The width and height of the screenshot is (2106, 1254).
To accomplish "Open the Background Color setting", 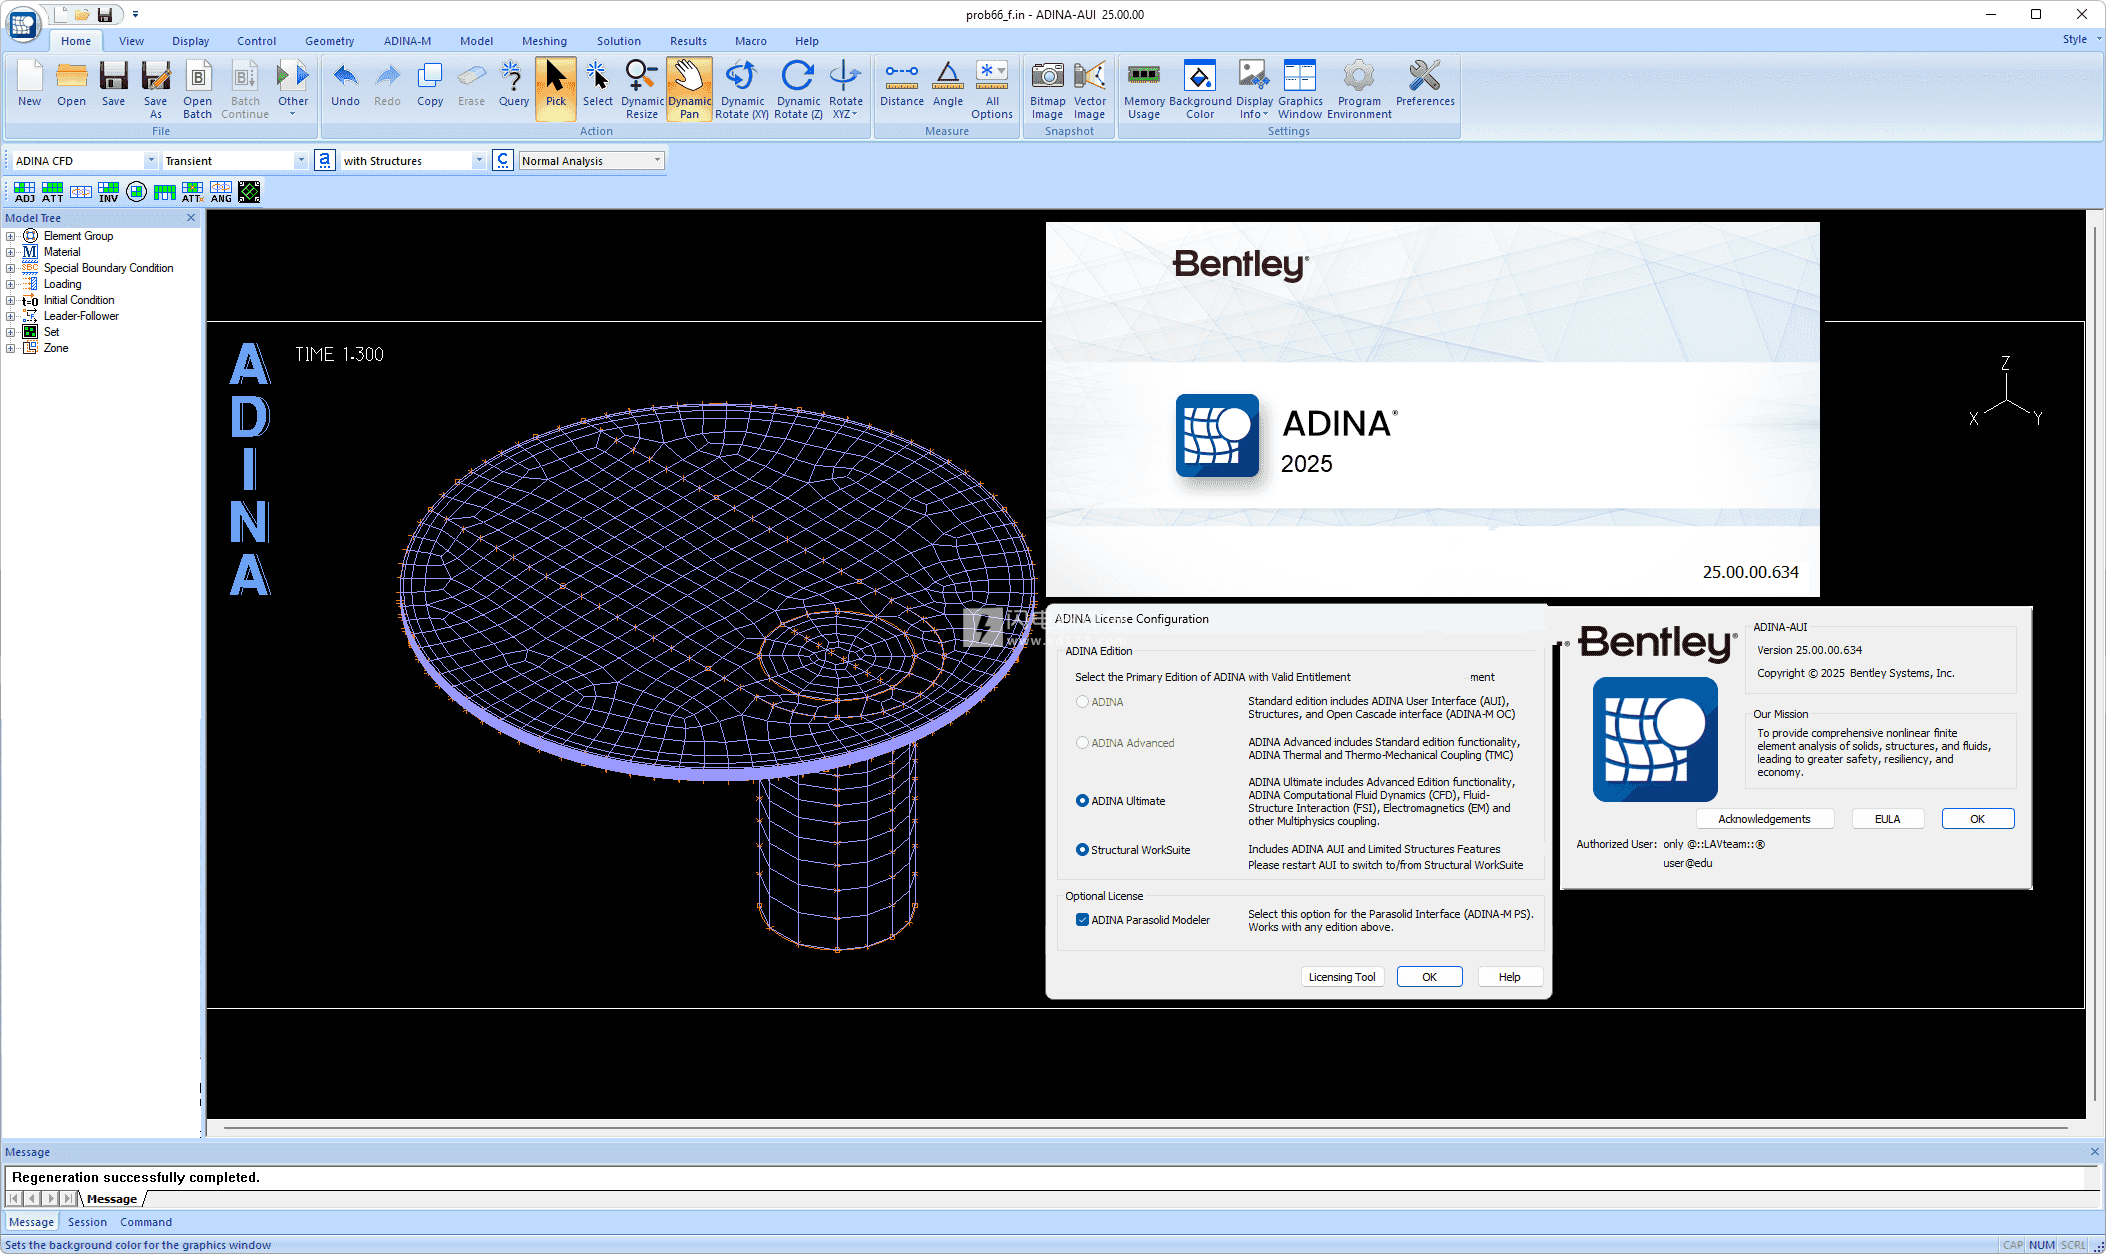I will click(1200, 90).
